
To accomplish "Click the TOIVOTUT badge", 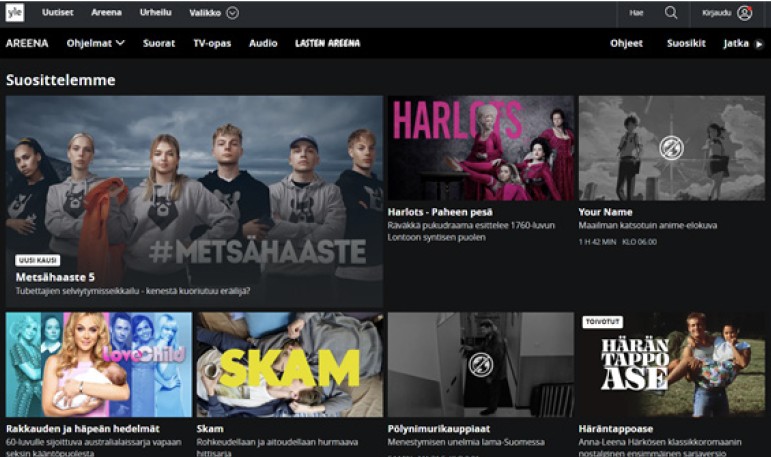I will click(x=602, y=322).
